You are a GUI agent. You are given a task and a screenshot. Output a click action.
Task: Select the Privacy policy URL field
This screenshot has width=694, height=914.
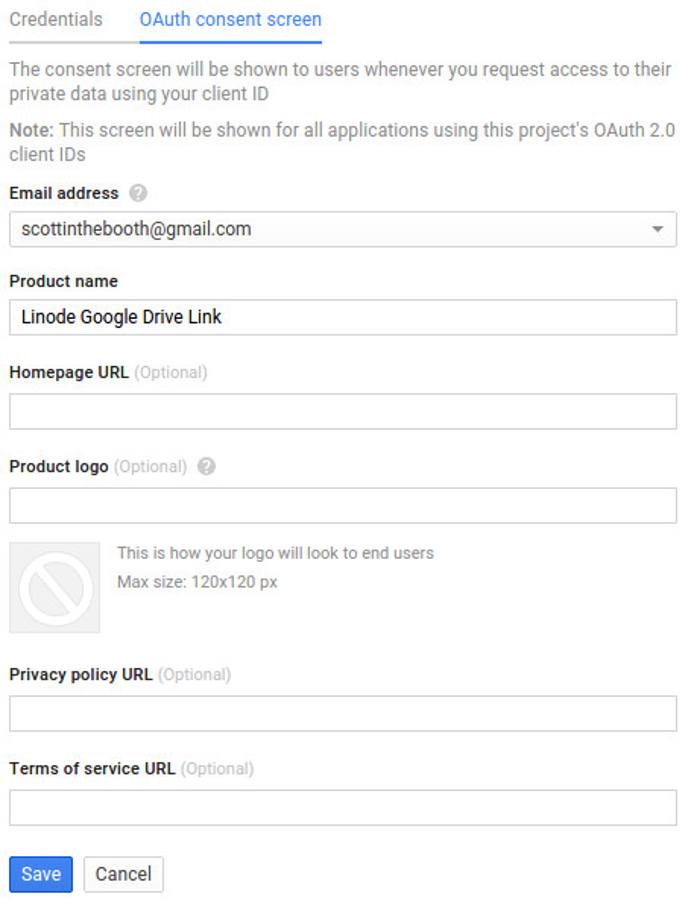coord(340,713)
